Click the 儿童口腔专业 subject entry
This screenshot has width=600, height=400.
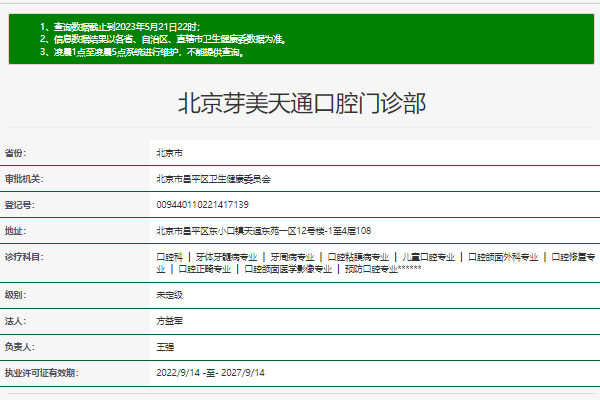tap(428, 257)
